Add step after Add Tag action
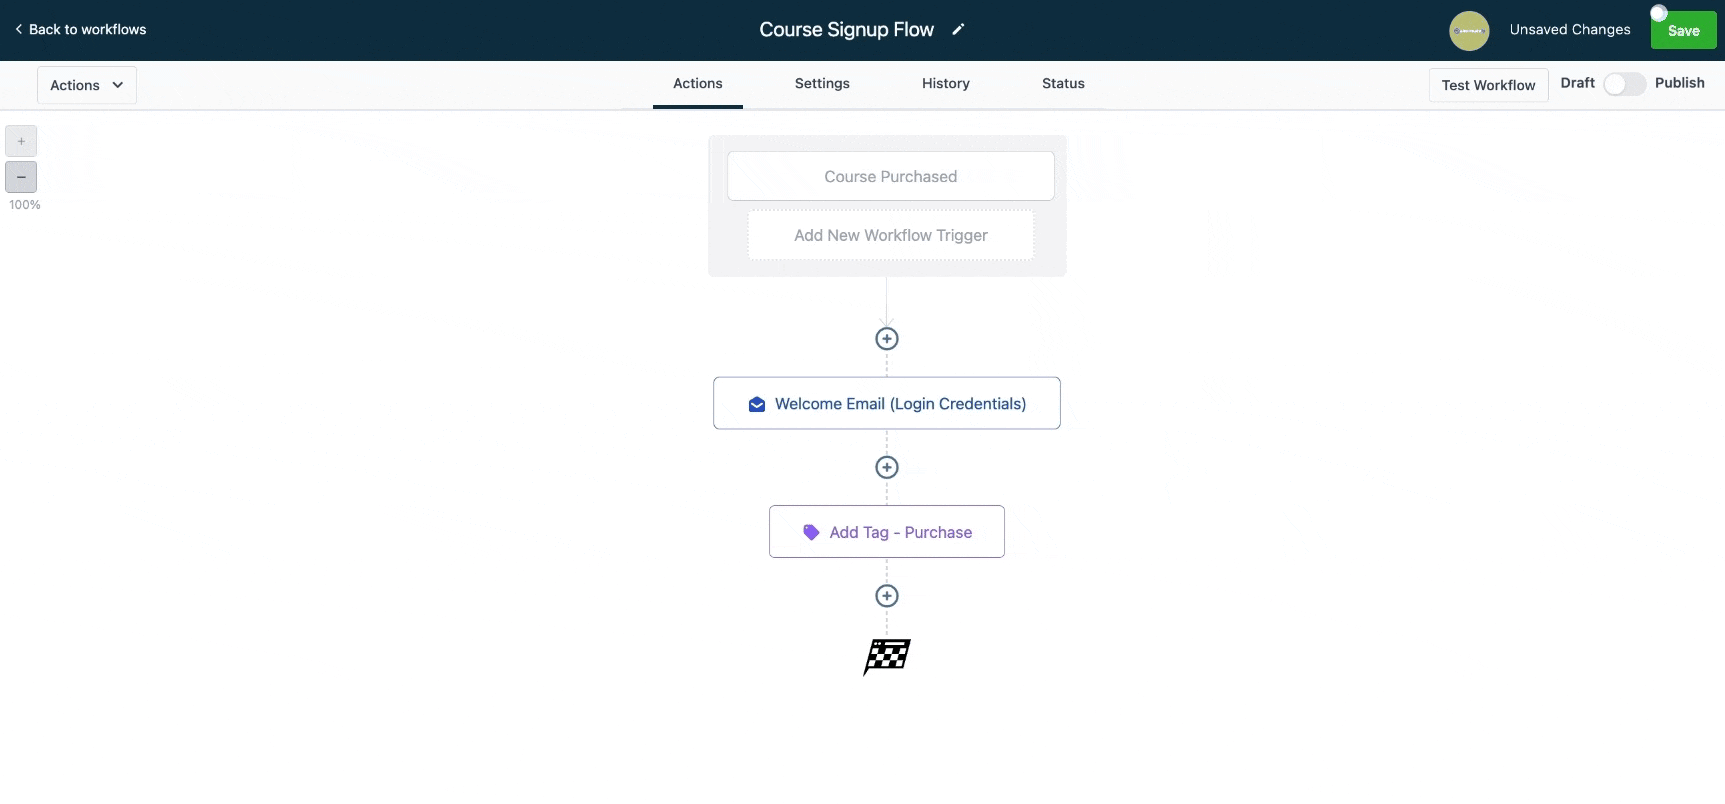Screen dimensions: 1725x804 tap(887, 596)
